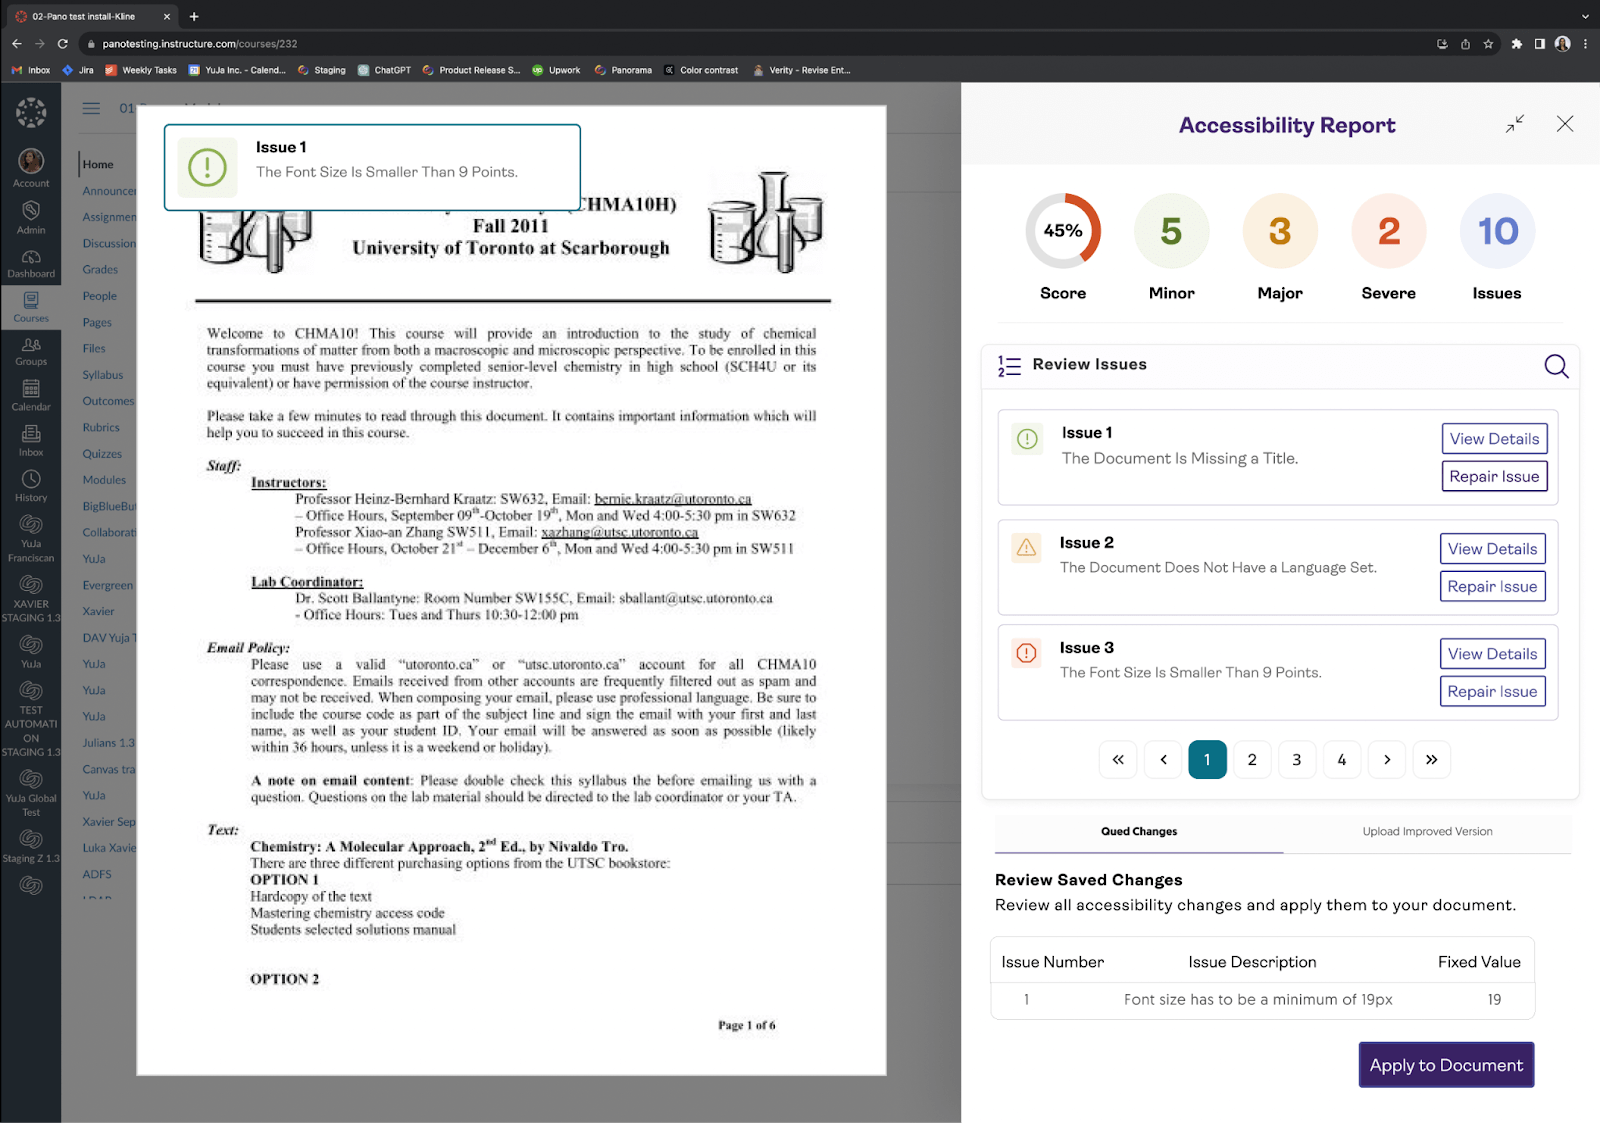Open the Calendar icon
Viewport: 1600px width, 1123px height.
[31, 388]
